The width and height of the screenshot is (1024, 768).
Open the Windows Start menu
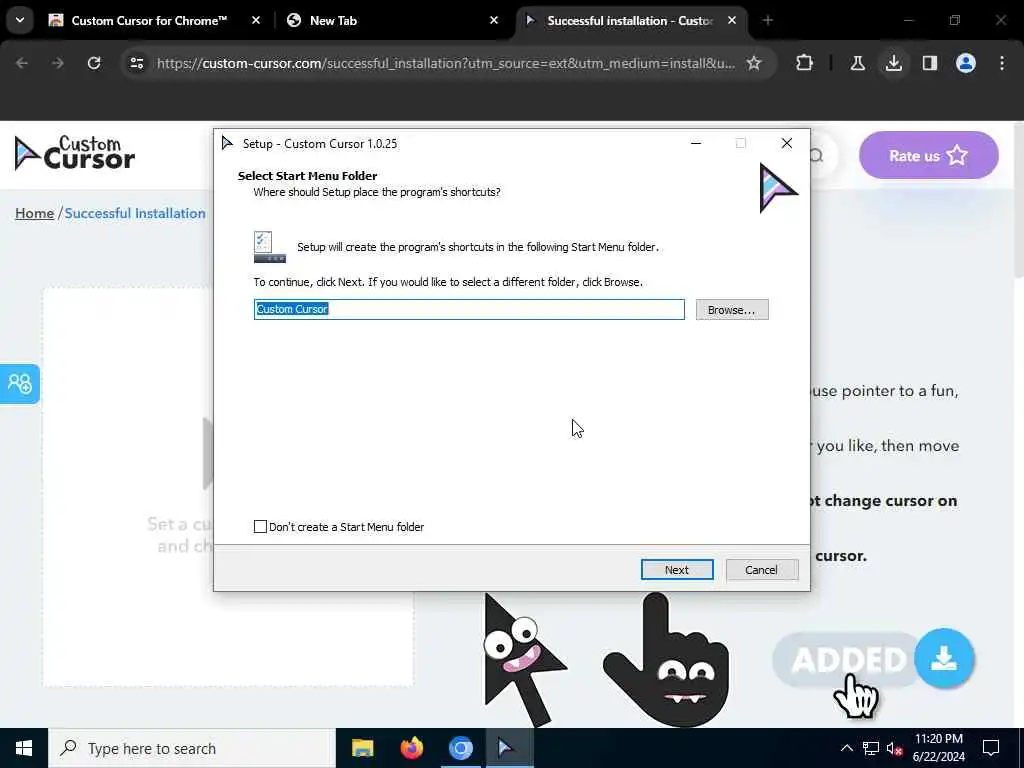(x=24, y=748)
